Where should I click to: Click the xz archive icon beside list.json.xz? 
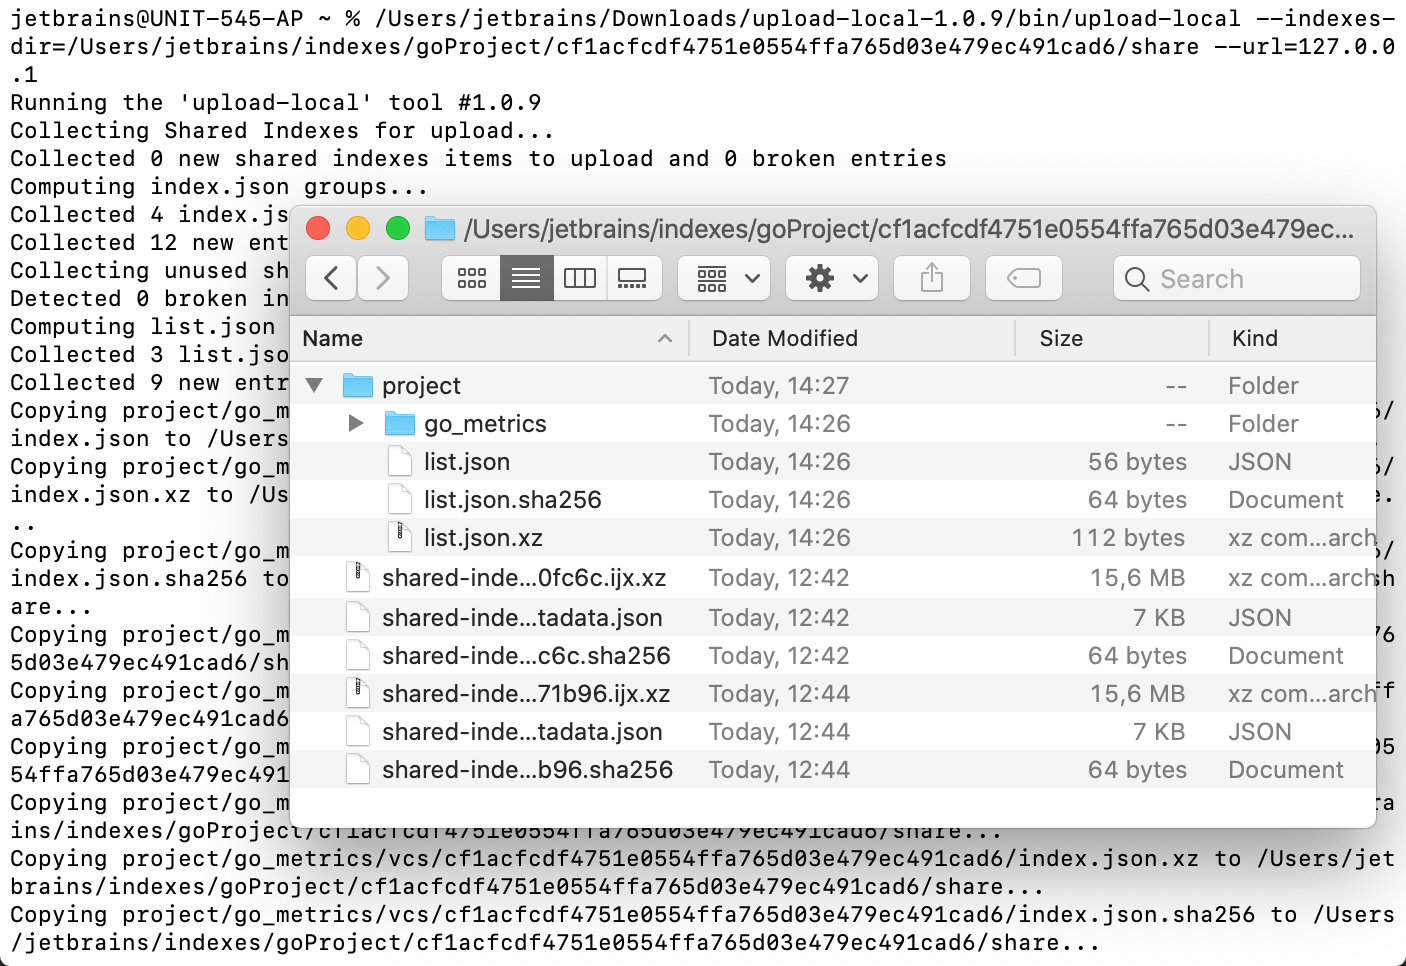point(400,537)
